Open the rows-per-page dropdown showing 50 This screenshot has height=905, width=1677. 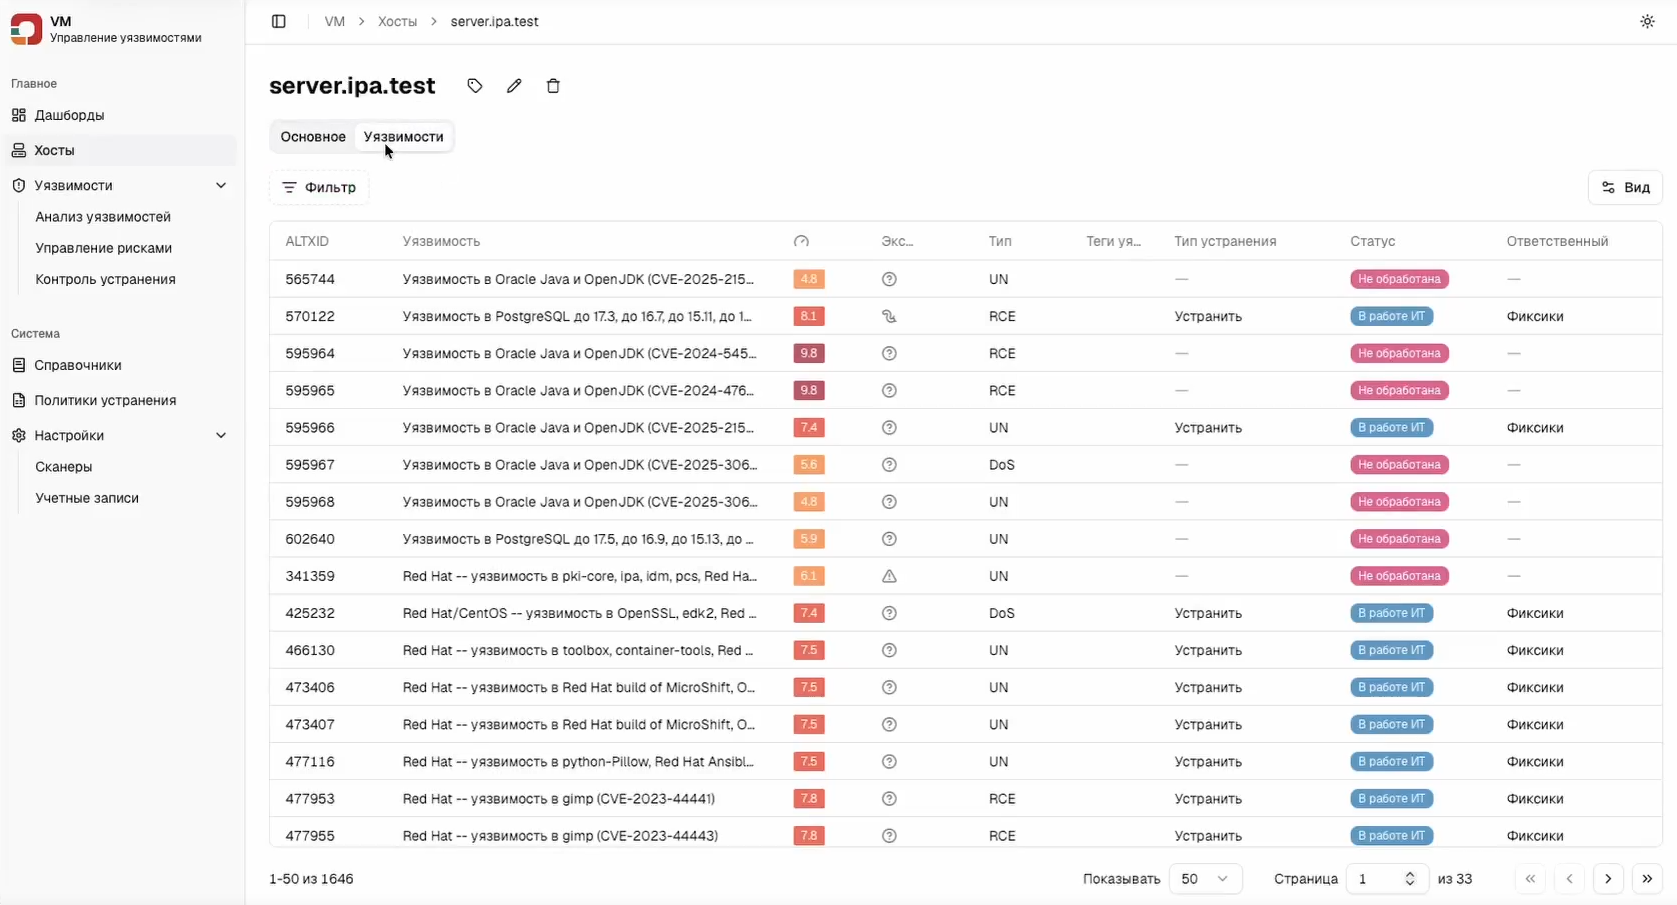tap(1205, 879)
